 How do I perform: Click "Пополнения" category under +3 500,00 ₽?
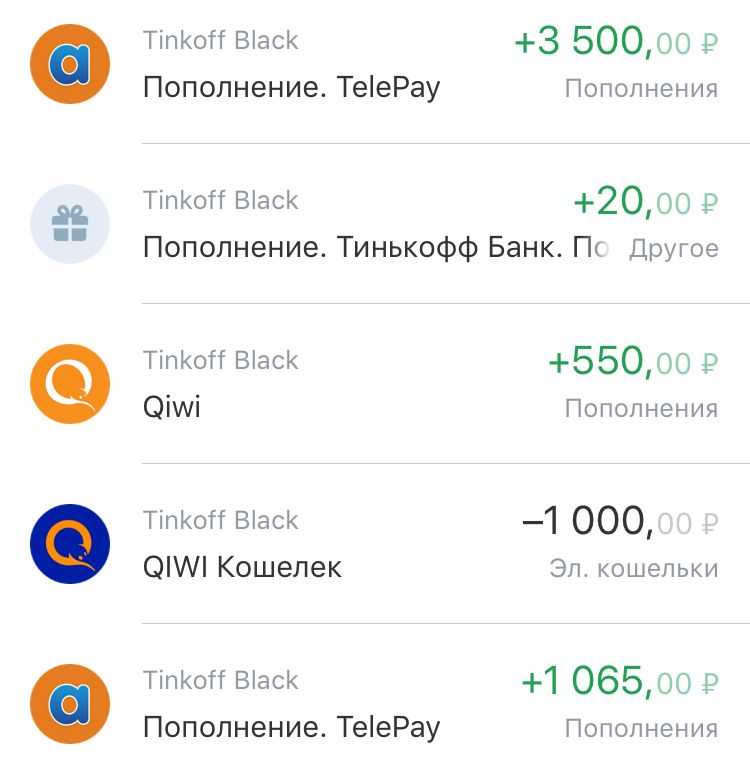[641, 88]
